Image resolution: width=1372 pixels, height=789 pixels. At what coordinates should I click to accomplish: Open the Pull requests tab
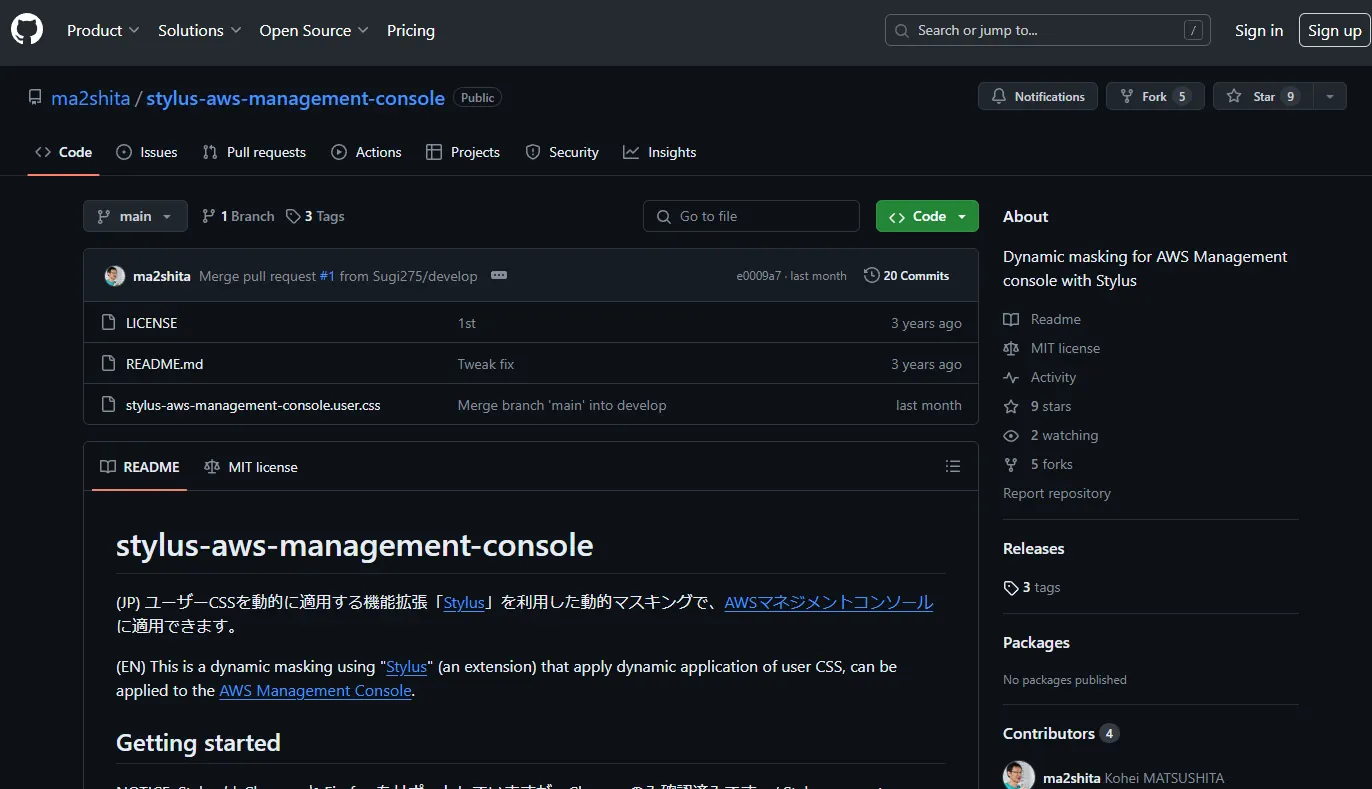point(254,152)
